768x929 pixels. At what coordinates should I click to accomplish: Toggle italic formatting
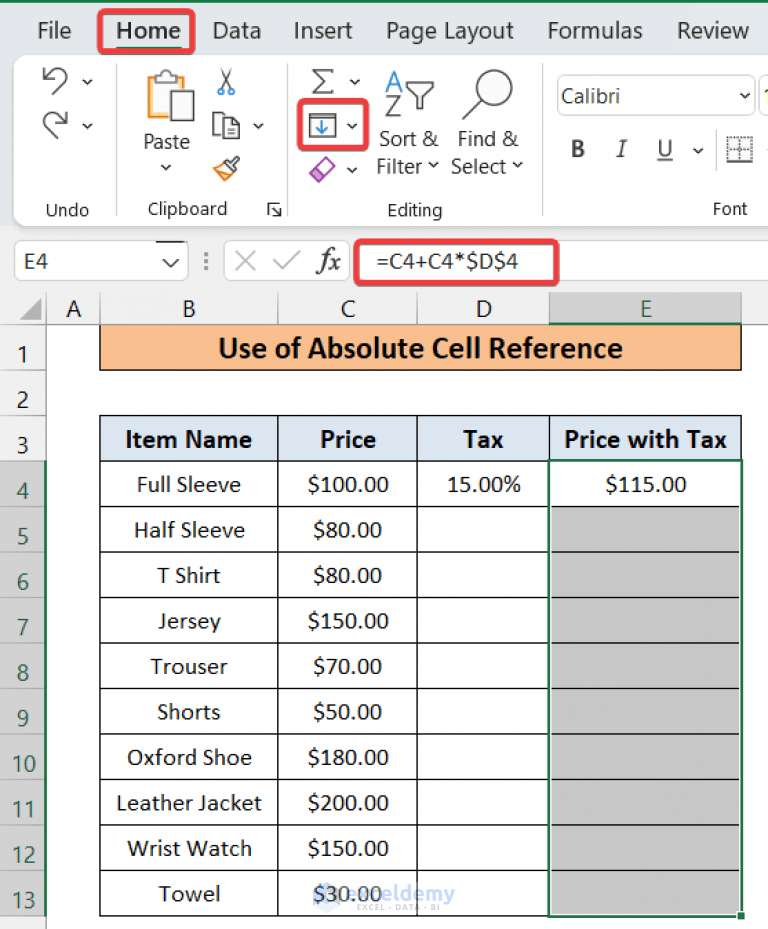point(621,148)
